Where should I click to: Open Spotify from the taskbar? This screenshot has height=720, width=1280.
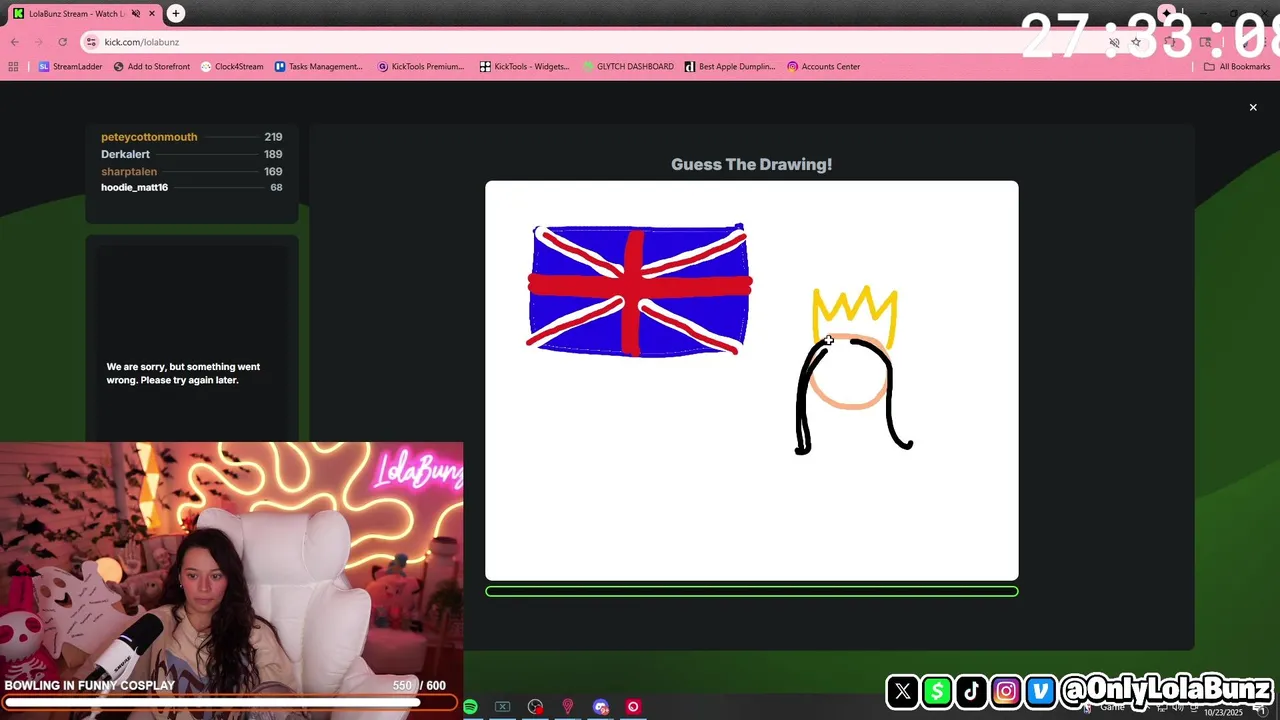coord(470,707)
